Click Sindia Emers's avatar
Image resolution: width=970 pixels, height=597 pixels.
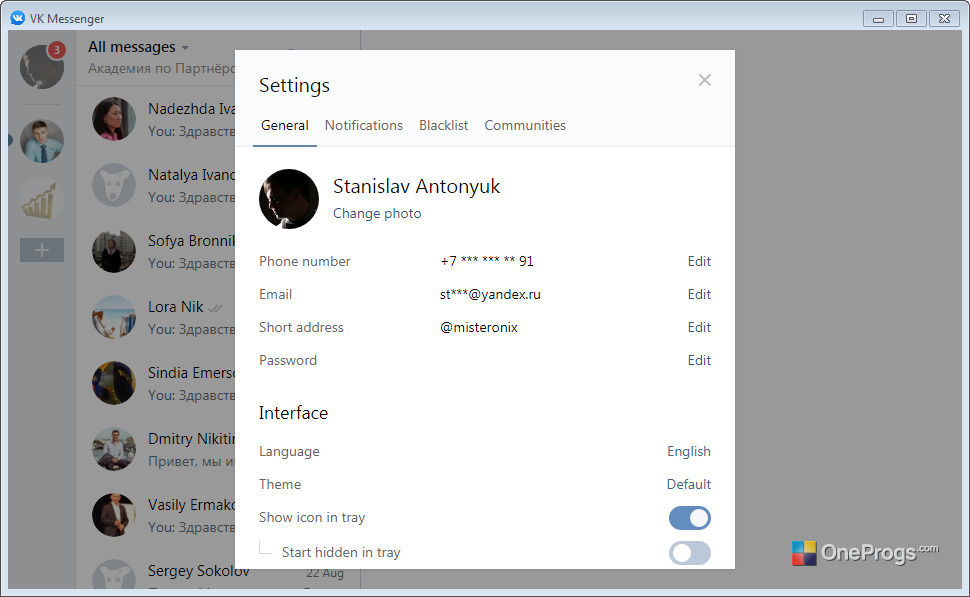pos(114,383)
